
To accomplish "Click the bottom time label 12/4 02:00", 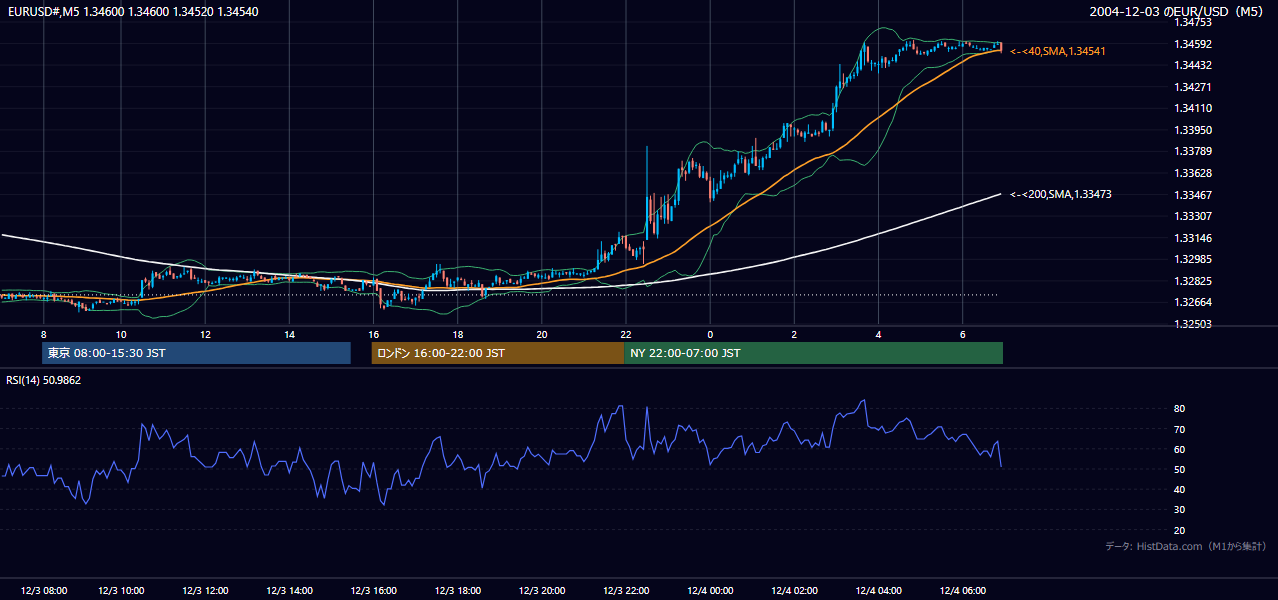I will click(x=794, y=590).
